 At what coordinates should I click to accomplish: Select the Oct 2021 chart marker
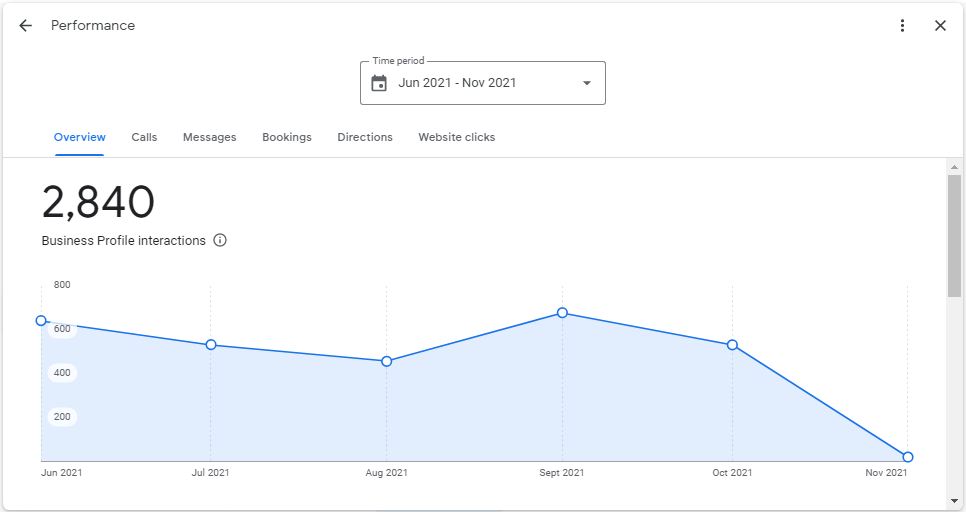point(732,345)
